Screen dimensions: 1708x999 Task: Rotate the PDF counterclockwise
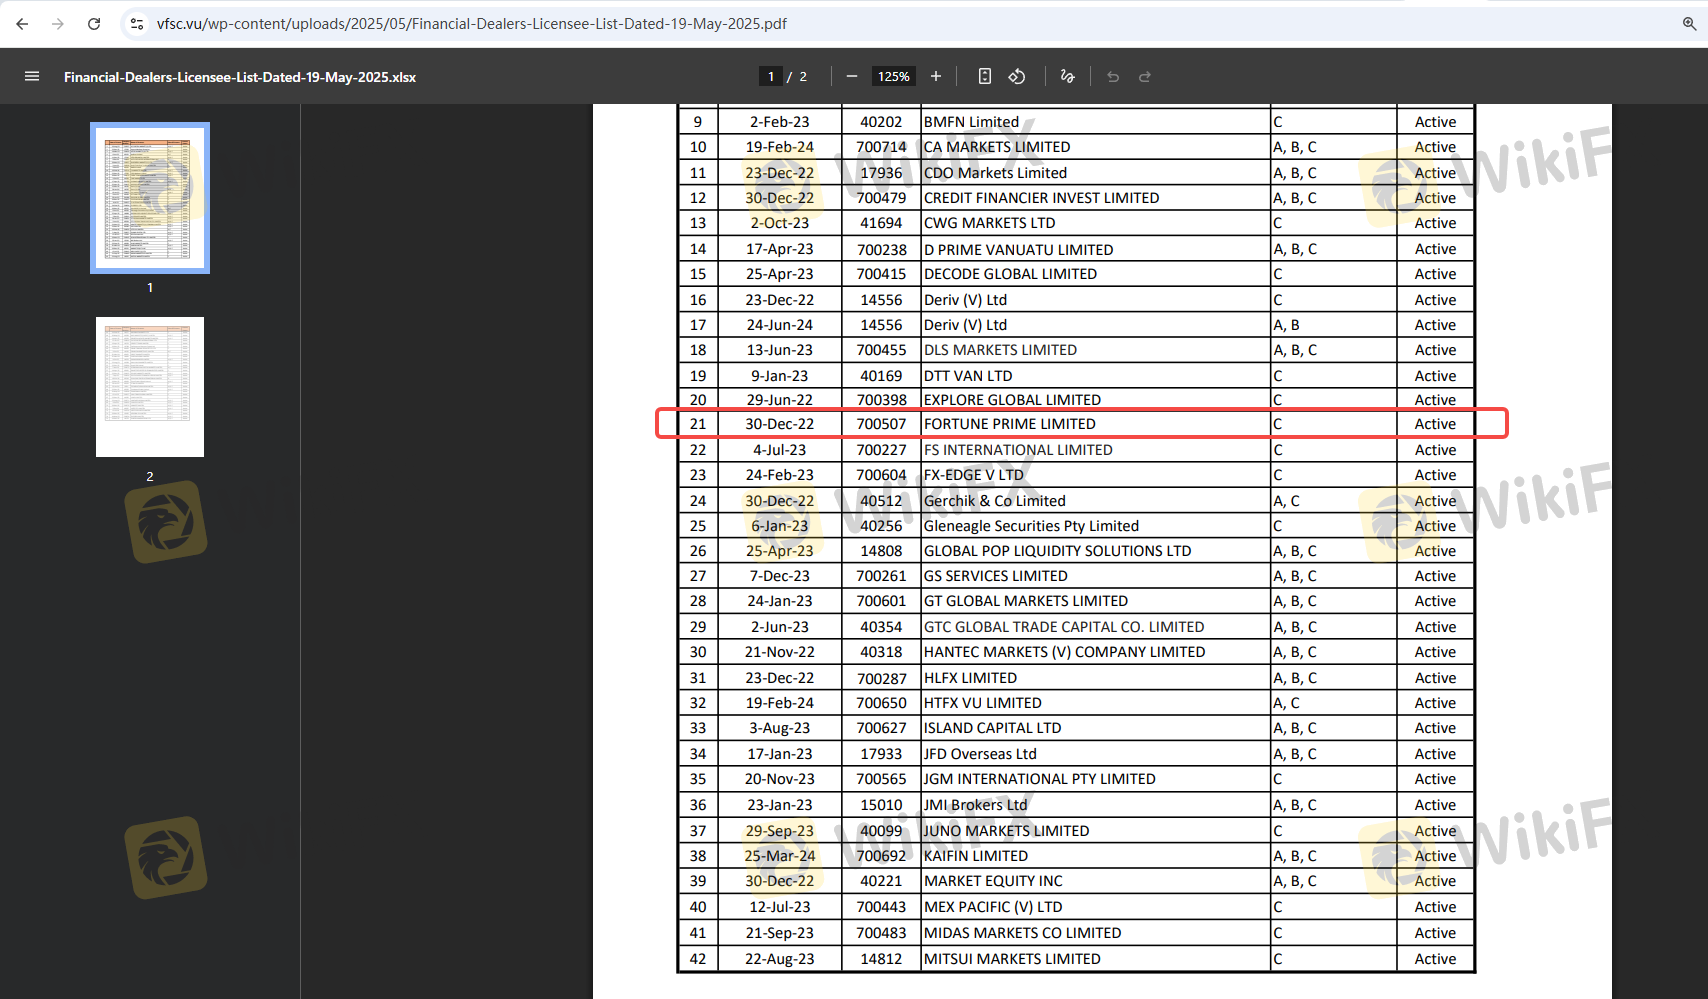(x=1017, y=77)
